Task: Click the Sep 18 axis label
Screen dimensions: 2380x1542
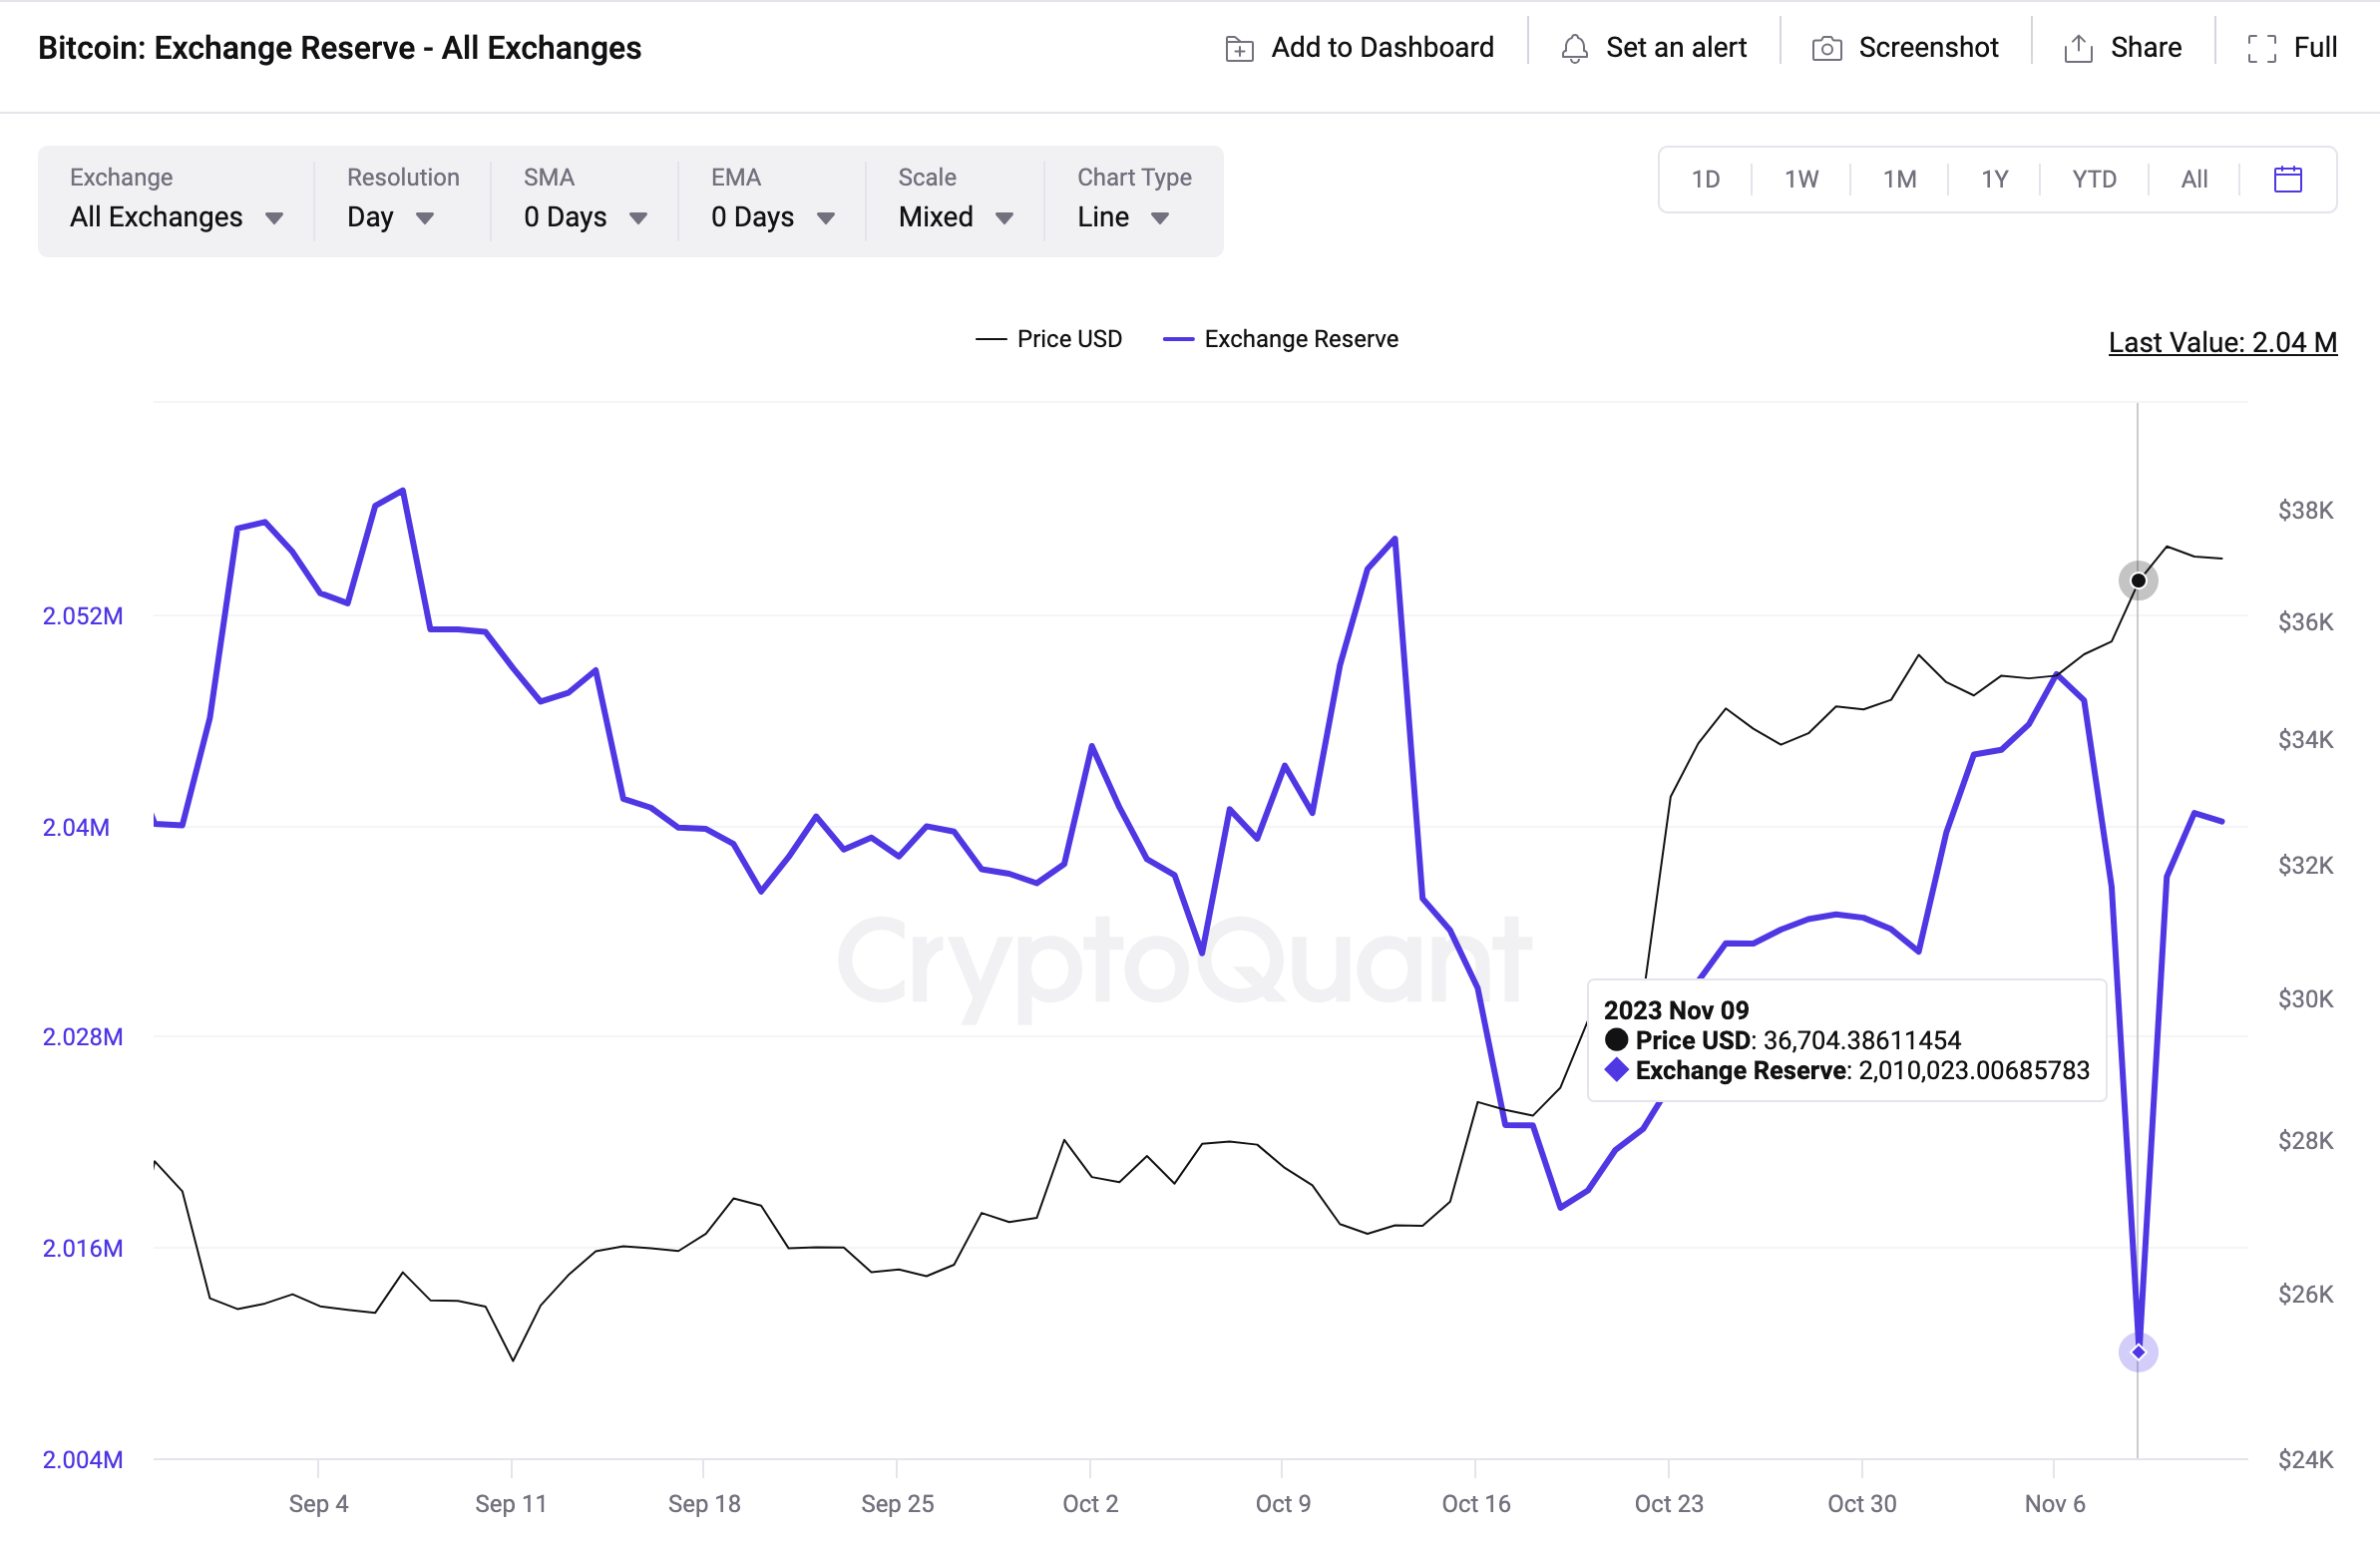Action: [x=704, y=1503]
